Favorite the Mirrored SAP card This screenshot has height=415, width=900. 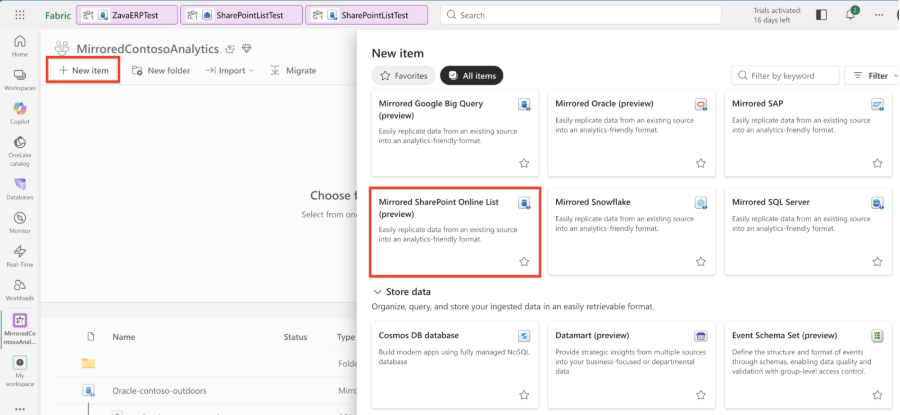[878, 163]
